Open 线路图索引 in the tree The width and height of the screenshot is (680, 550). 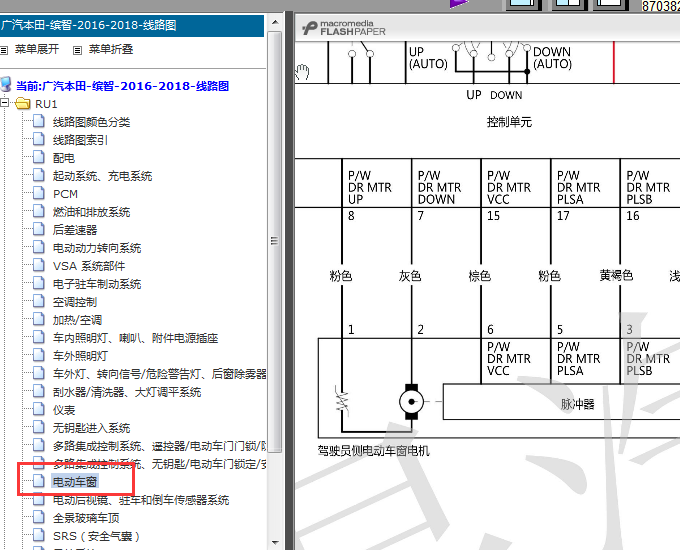pyautogui.click(x=80, y=140)
